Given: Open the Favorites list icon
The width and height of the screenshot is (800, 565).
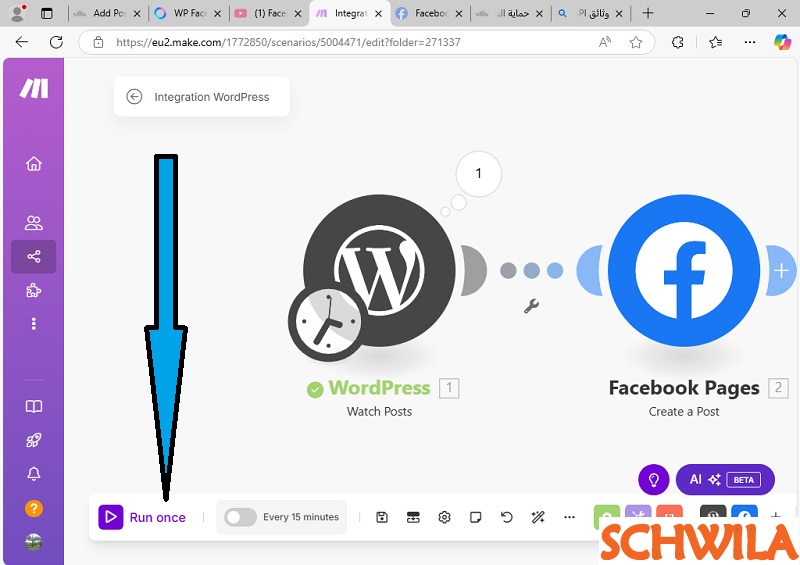Looking at the screenshot, I should [715, 42].
